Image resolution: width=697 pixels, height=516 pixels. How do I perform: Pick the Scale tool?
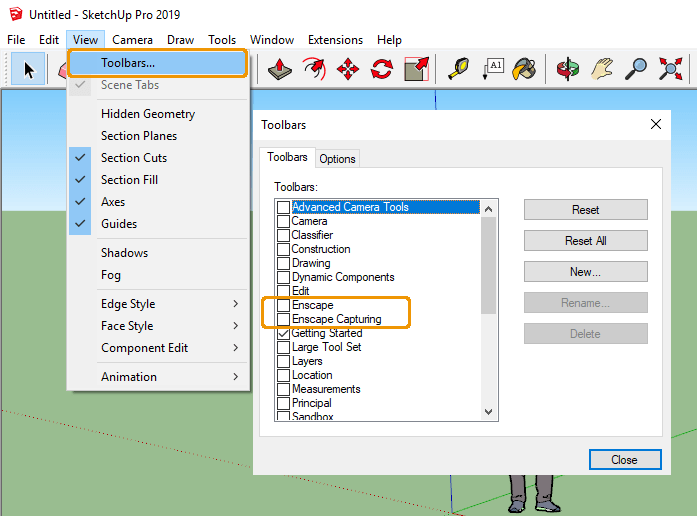tap(417, 69)
